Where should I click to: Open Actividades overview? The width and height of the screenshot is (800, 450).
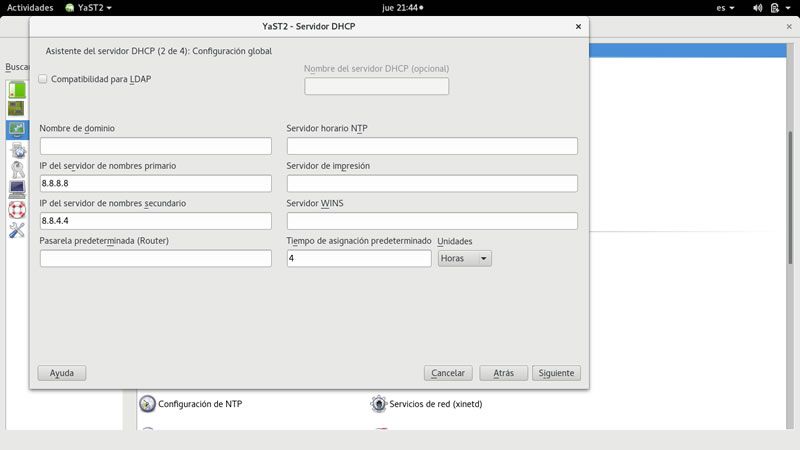(x=30, y=7)
